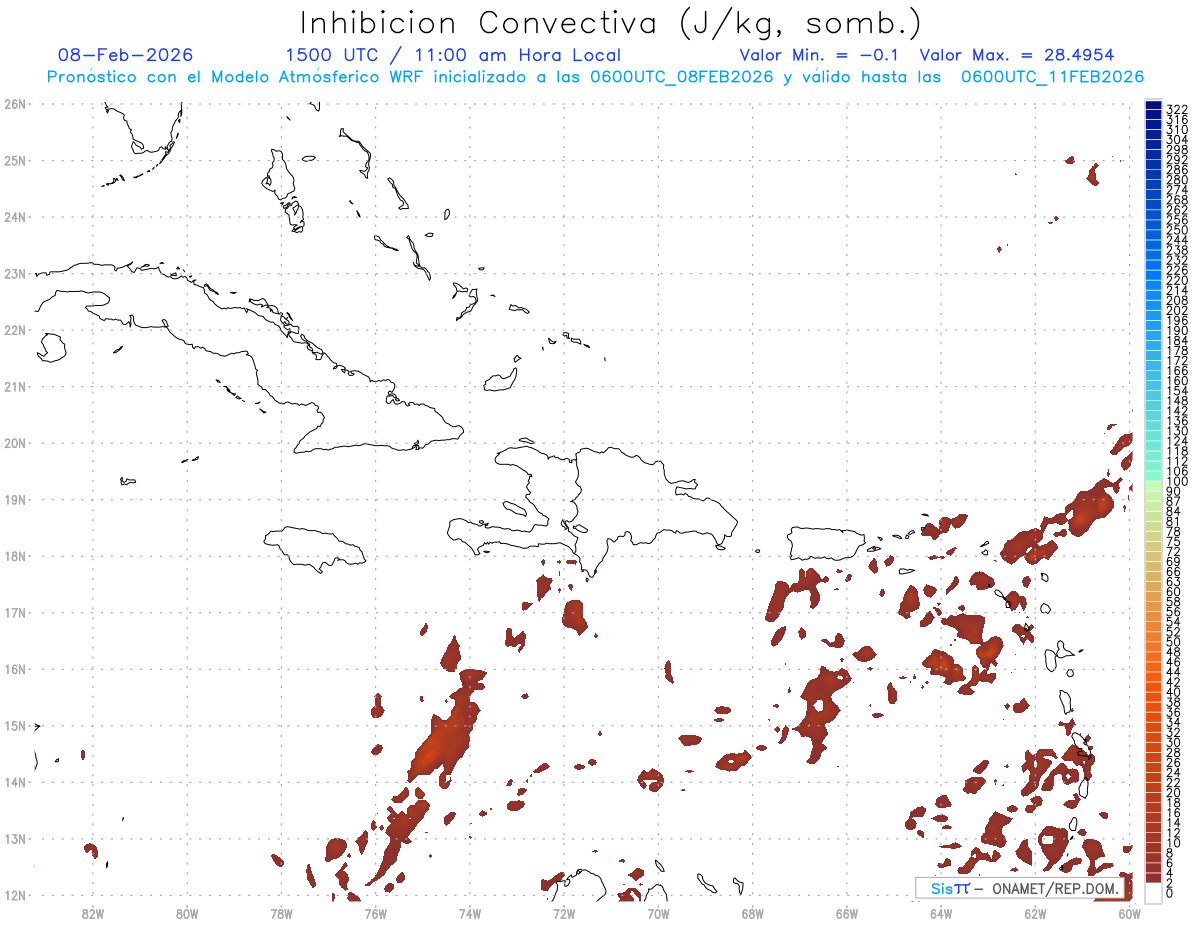Click the 18N latitude label
Image resolution: width=1200 pixels, height=927 pixels.
(x=14, y=556)
